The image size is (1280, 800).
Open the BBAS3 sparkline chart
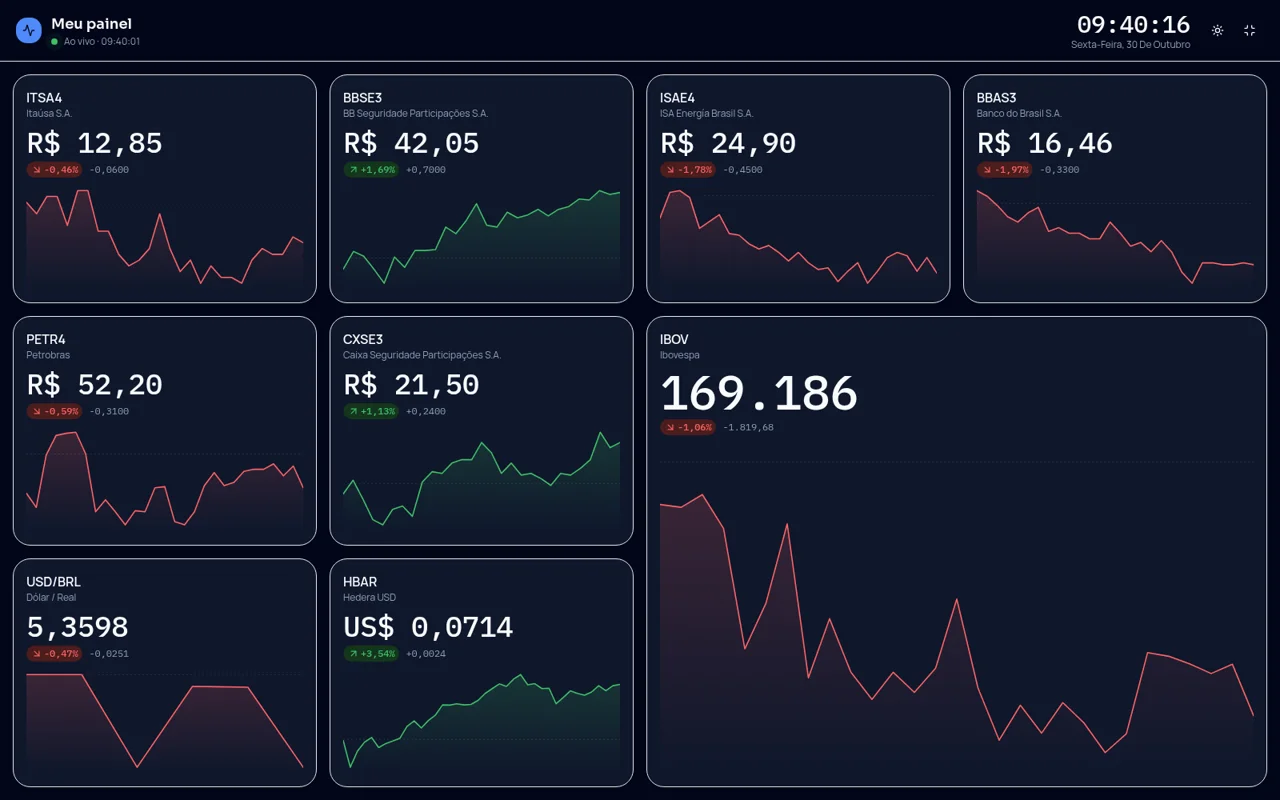(x=1115, y=240)
